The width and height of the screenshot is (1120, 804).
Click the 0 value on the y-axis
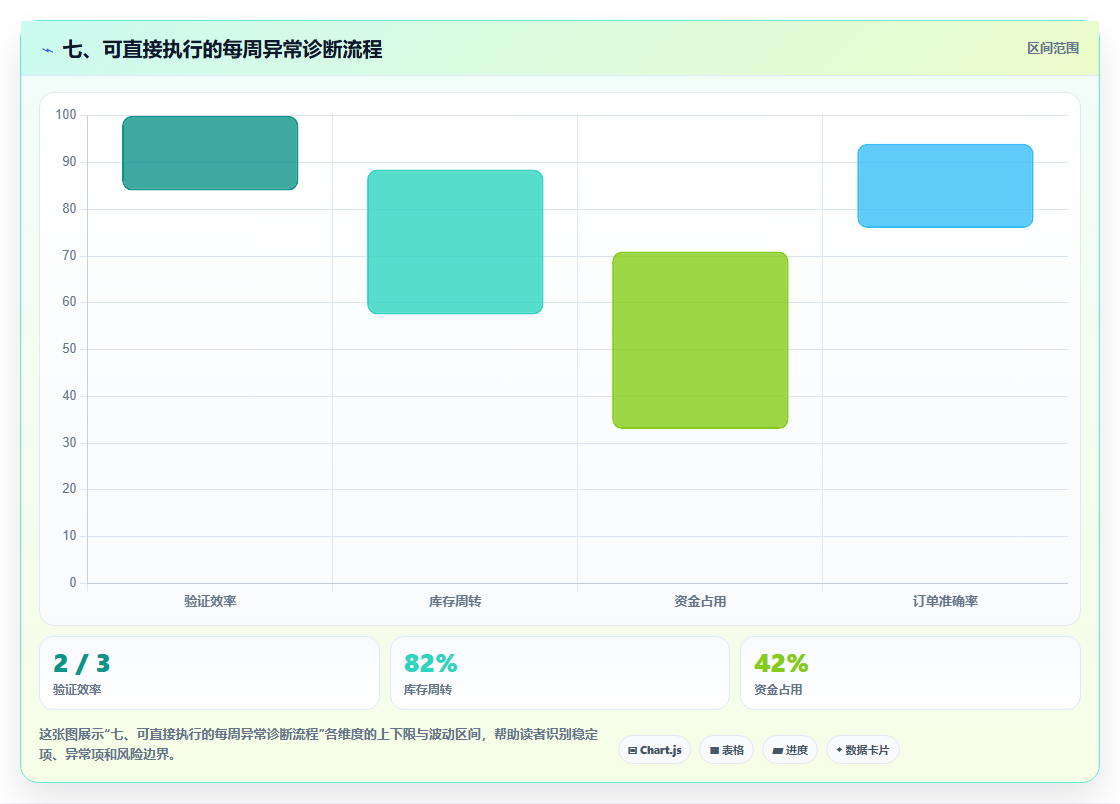click(x=73, y=583)
